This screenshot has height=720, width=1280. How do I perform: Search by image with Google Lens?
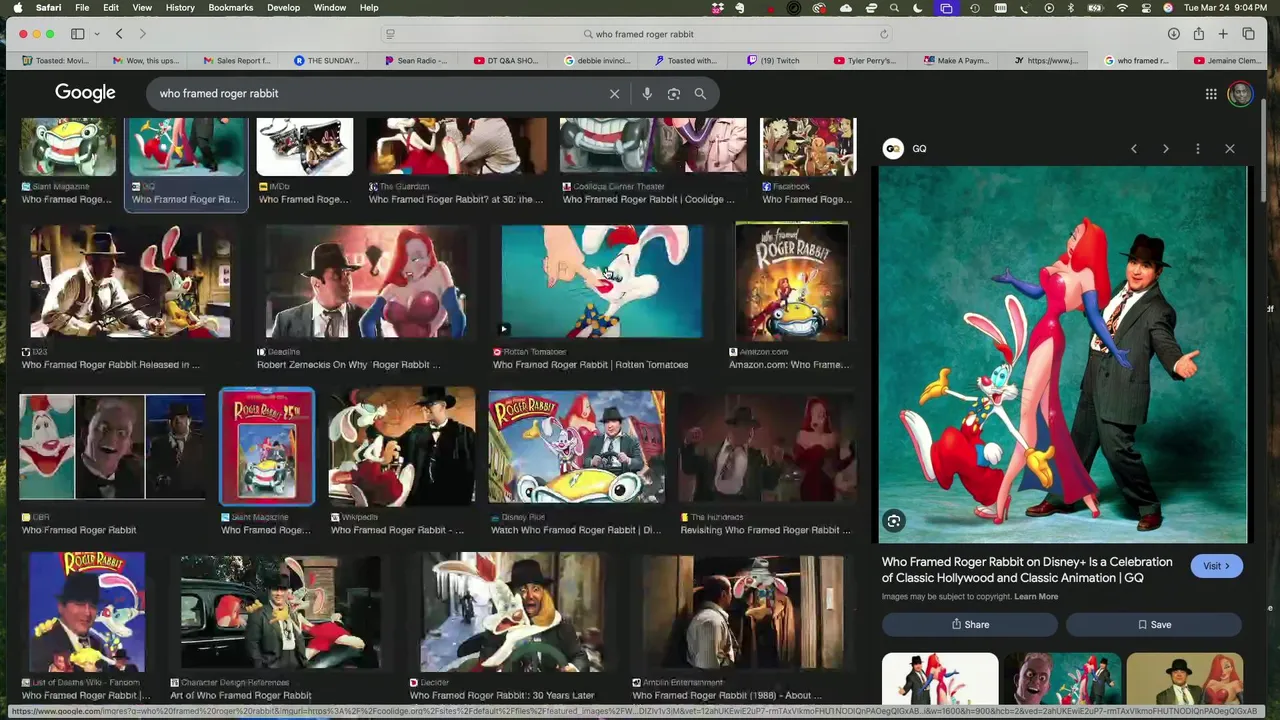[x=674, y=94]
